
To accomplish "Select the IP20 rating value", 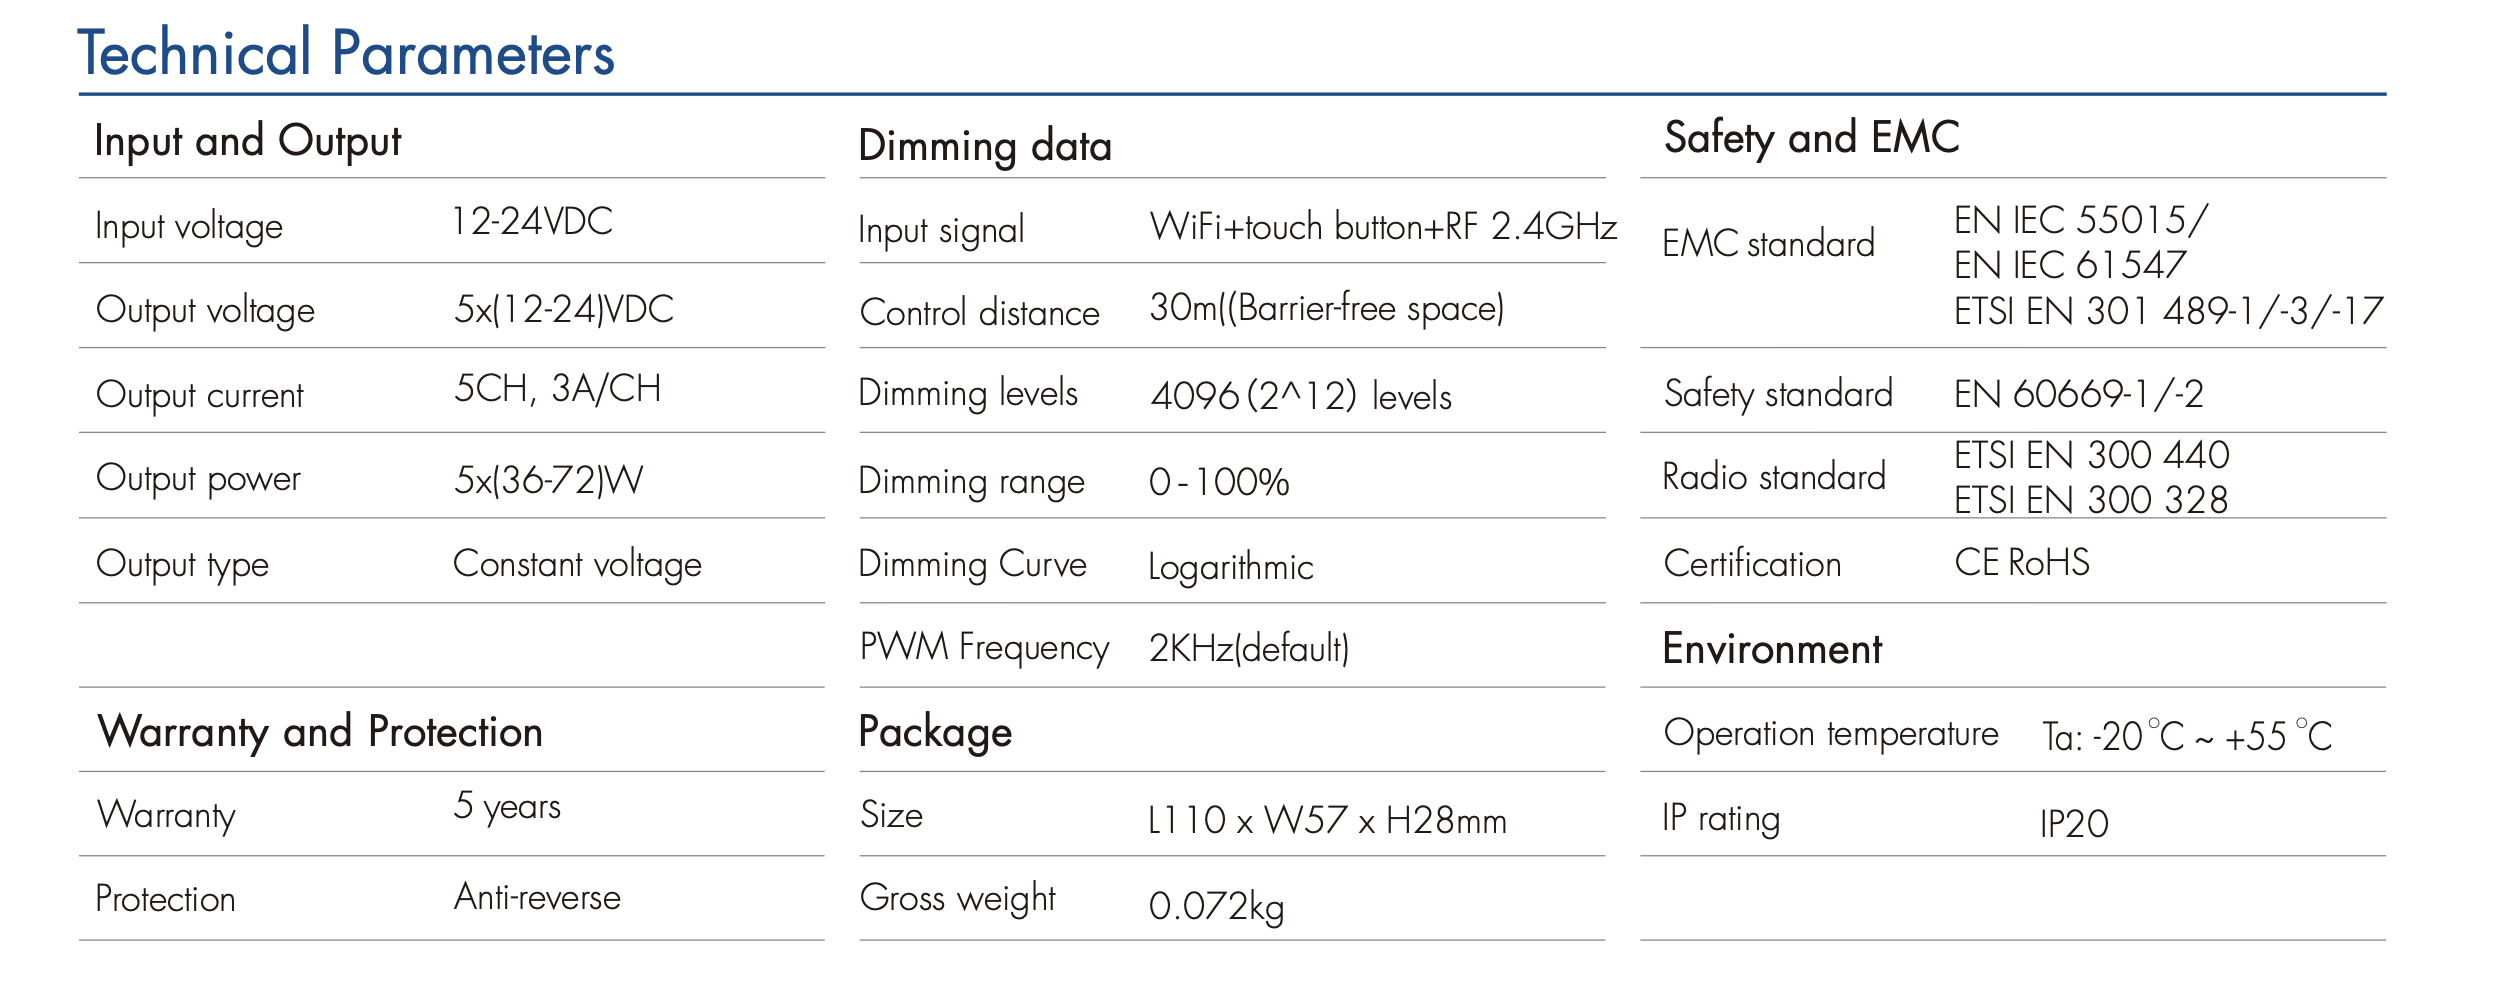I will (2074, 824).
